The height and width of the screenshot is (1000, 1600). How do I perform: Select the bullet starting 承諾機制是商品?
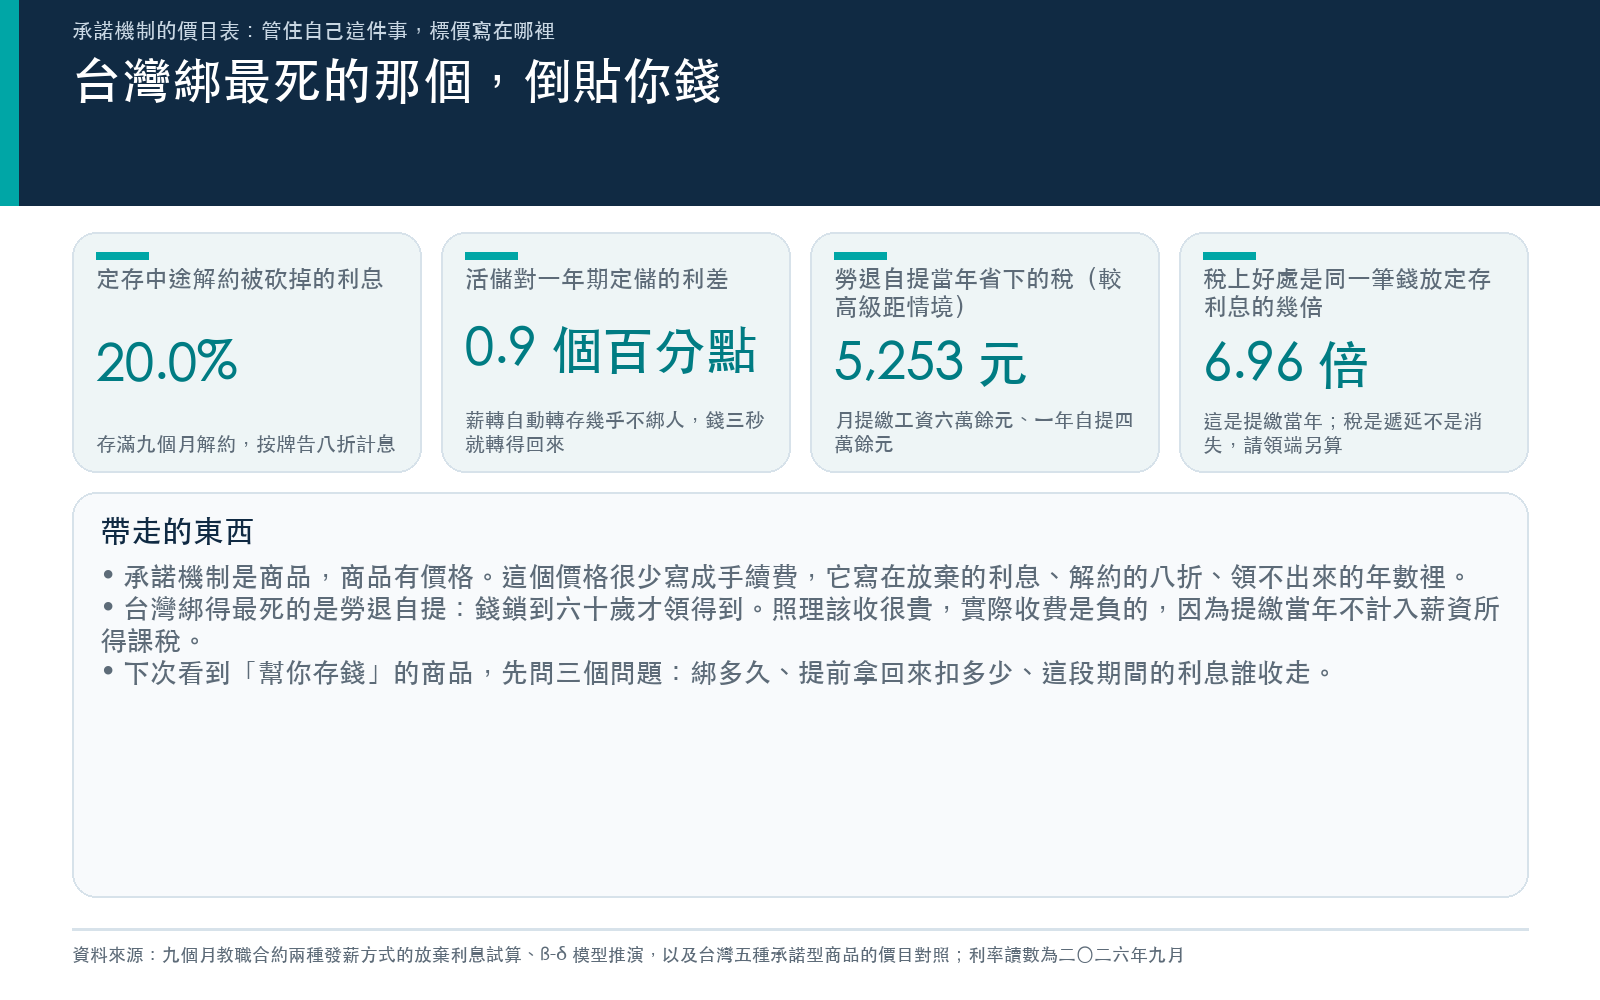point(786,577)
